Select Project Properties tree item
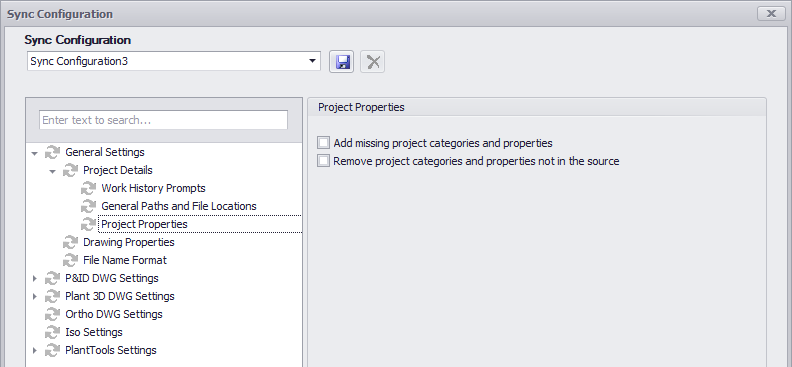This screenshot has height=367, width=792. pos(144,224)
